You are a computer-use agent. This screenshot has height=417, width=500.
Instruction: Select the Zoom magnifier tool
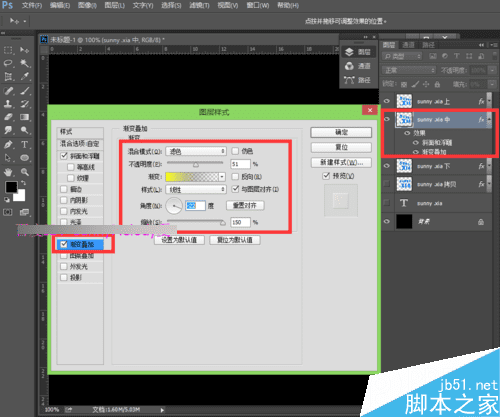pyautogui.click(x=24, y=172)
